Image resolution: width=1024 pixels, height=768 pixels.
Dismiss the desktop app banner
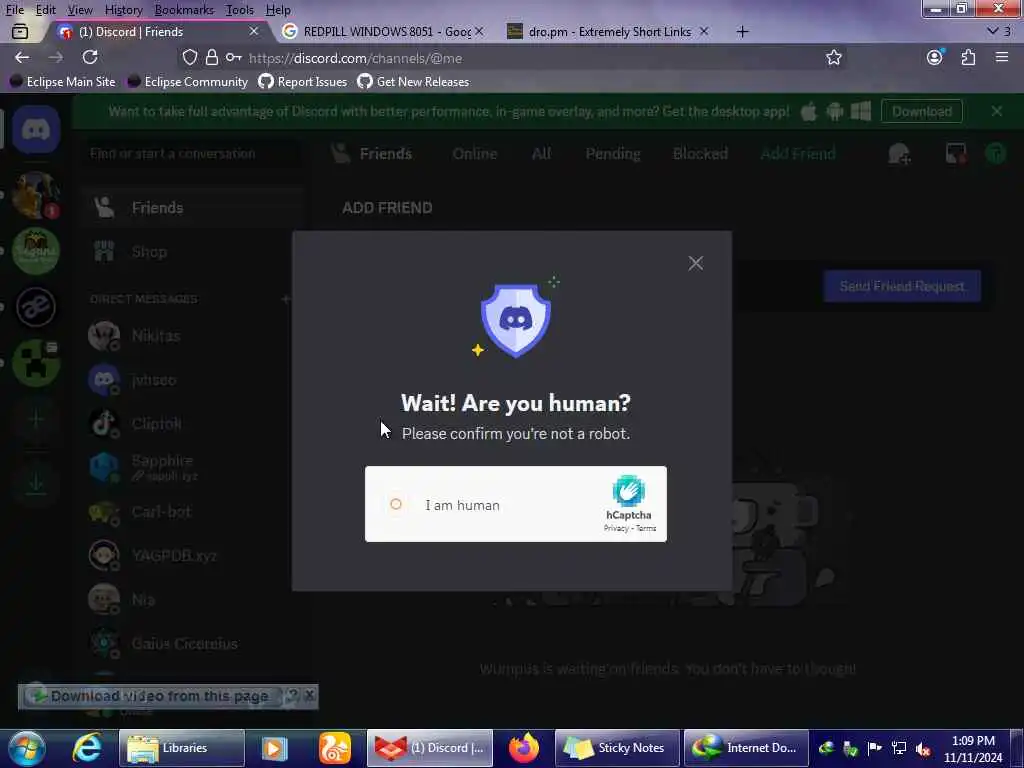[x=997, y=111]
